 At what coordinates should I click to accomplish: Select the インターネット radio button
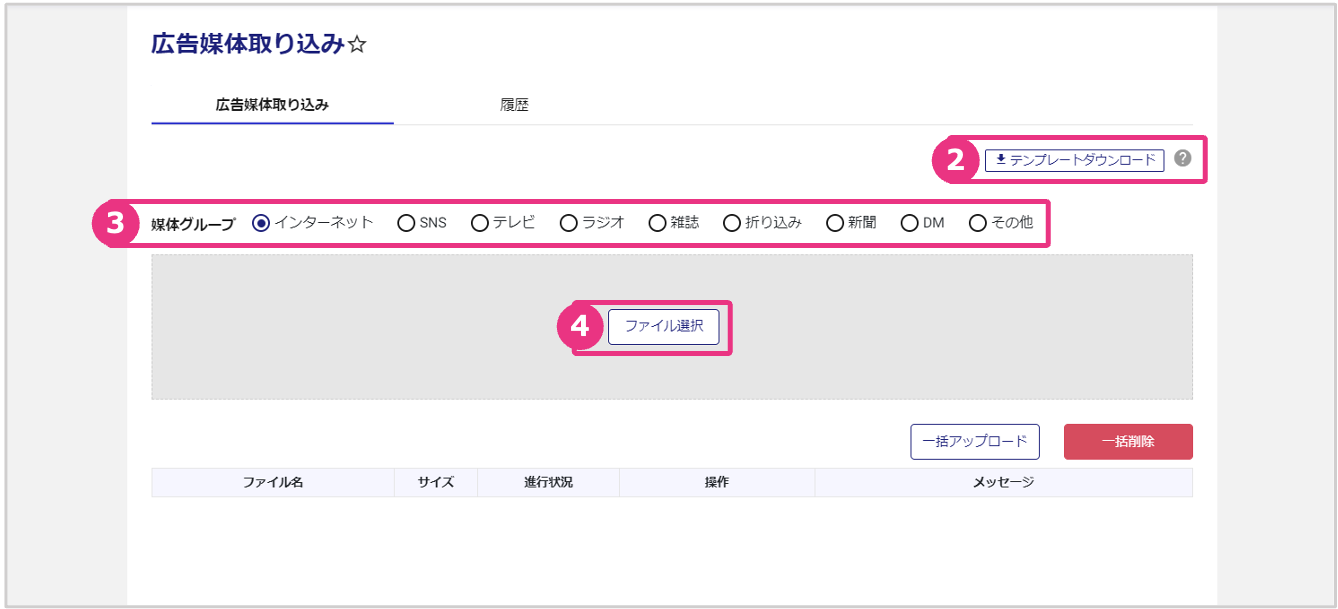tap(262, 223)
